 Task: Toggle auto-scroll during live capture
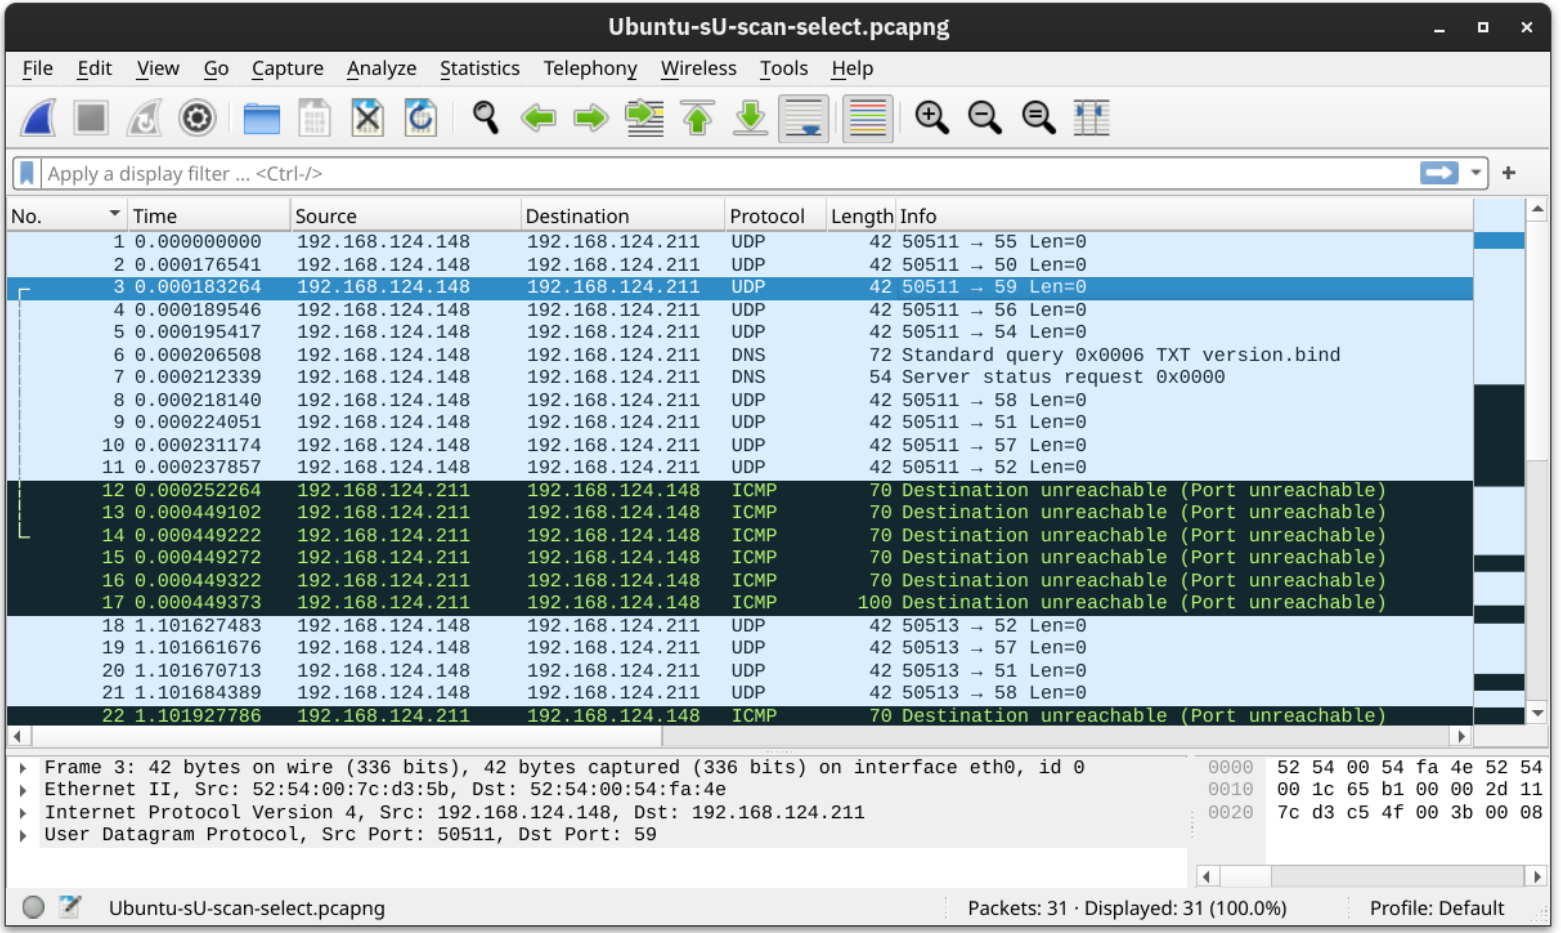click(804, 118)
